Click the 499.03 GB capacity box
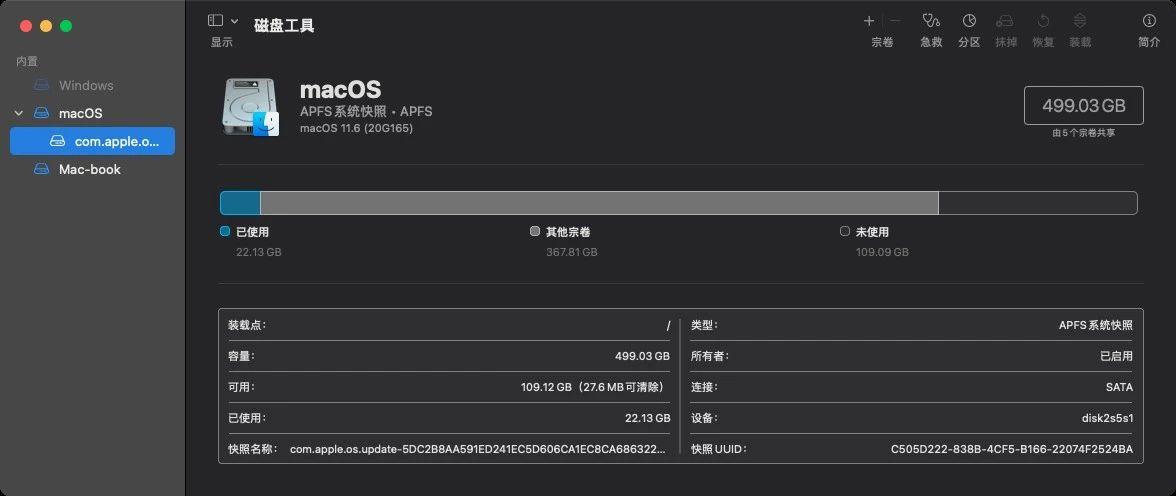Viewport: 1176px width, 496px height. coord(1084,106)
